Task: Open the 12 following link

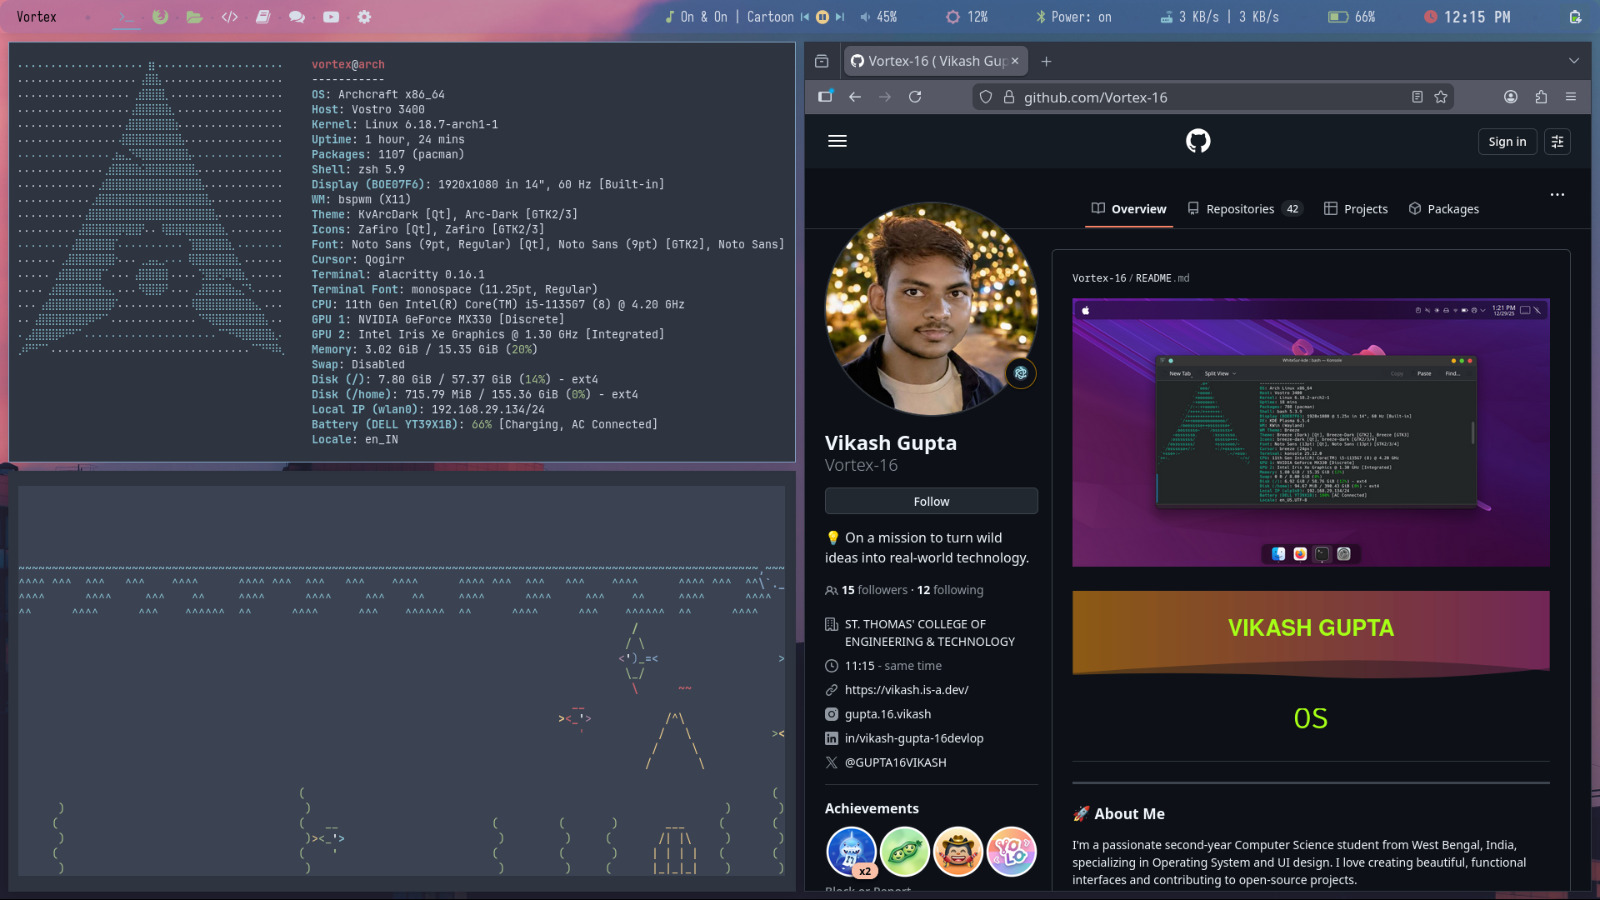Action: 950,590
